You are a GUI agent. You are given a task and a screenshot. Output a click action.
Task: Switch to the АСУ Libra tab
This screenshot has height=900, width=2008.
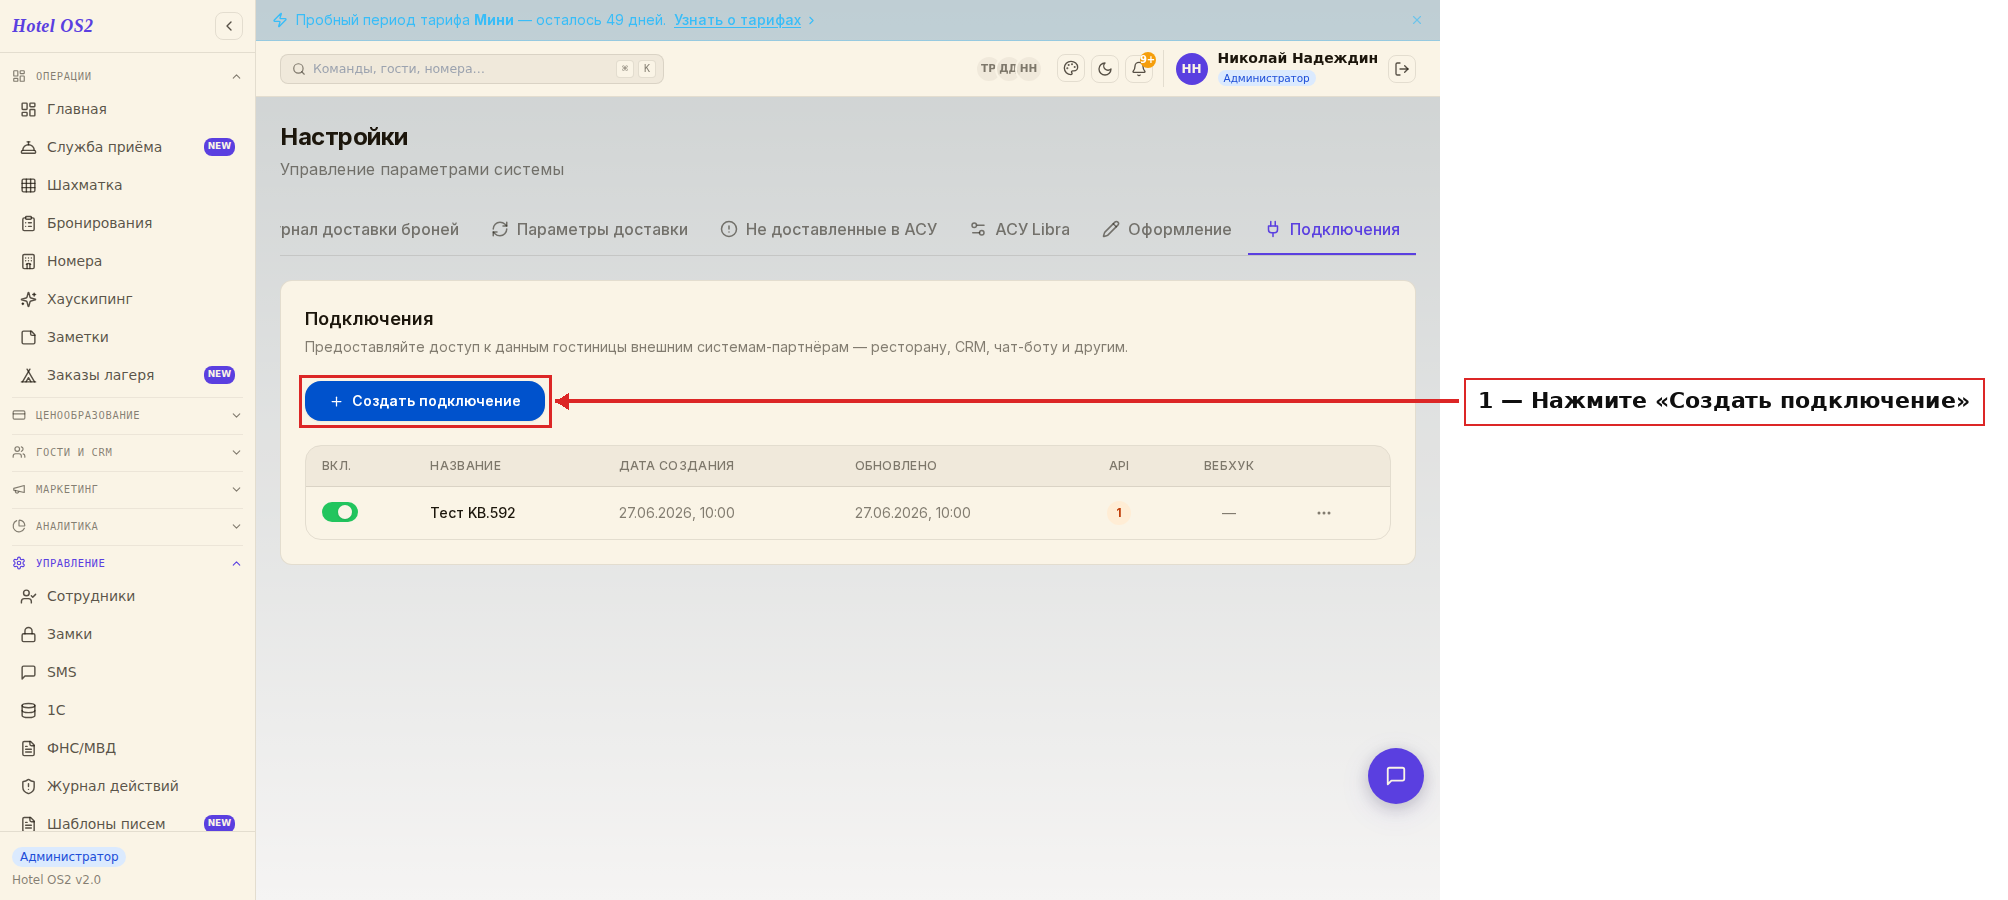[x=1020, y=229]
